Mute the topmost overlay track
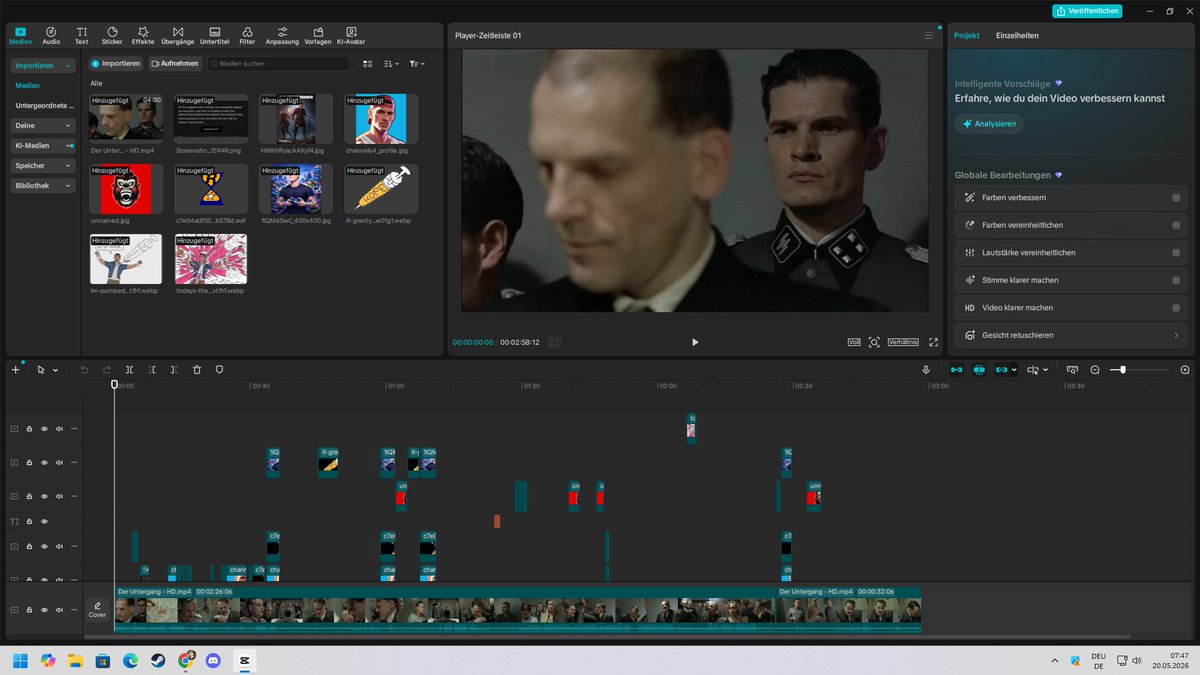This screenshot has width=1200, height=675. pos(59,428)
